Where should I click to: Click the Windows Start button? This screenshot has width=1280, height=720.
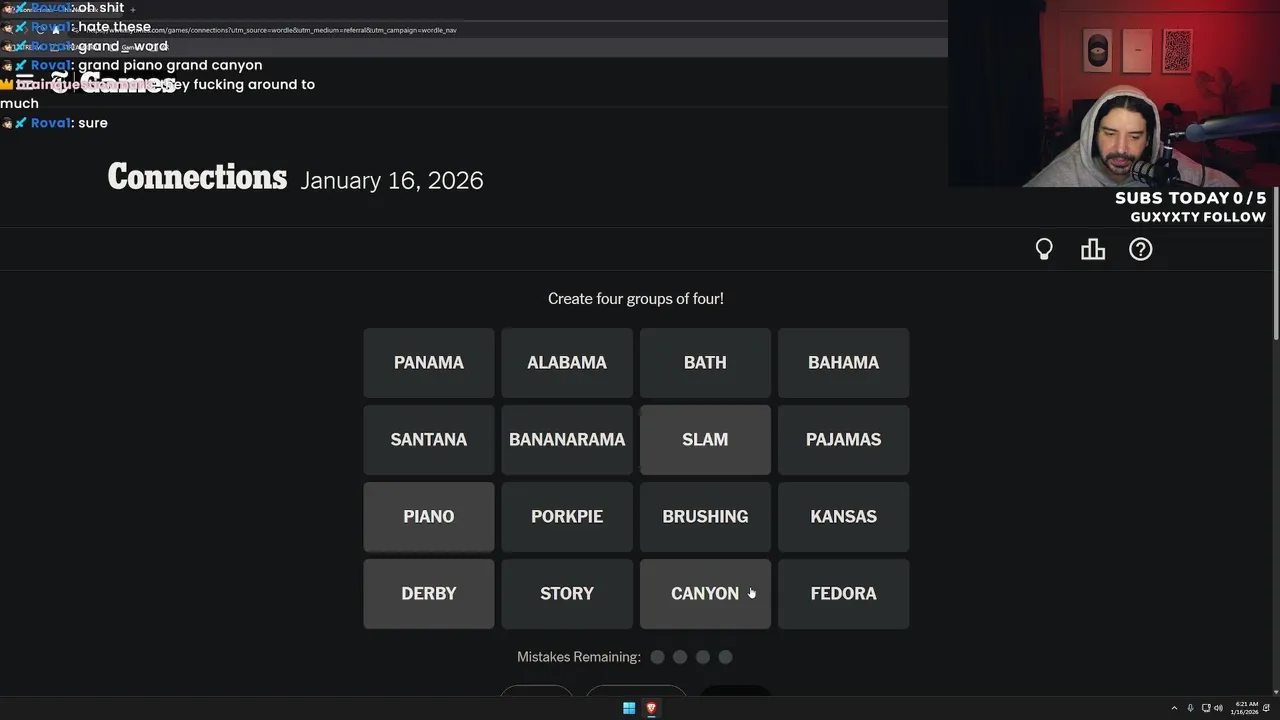pyautogui.click(x=629, y=708)
